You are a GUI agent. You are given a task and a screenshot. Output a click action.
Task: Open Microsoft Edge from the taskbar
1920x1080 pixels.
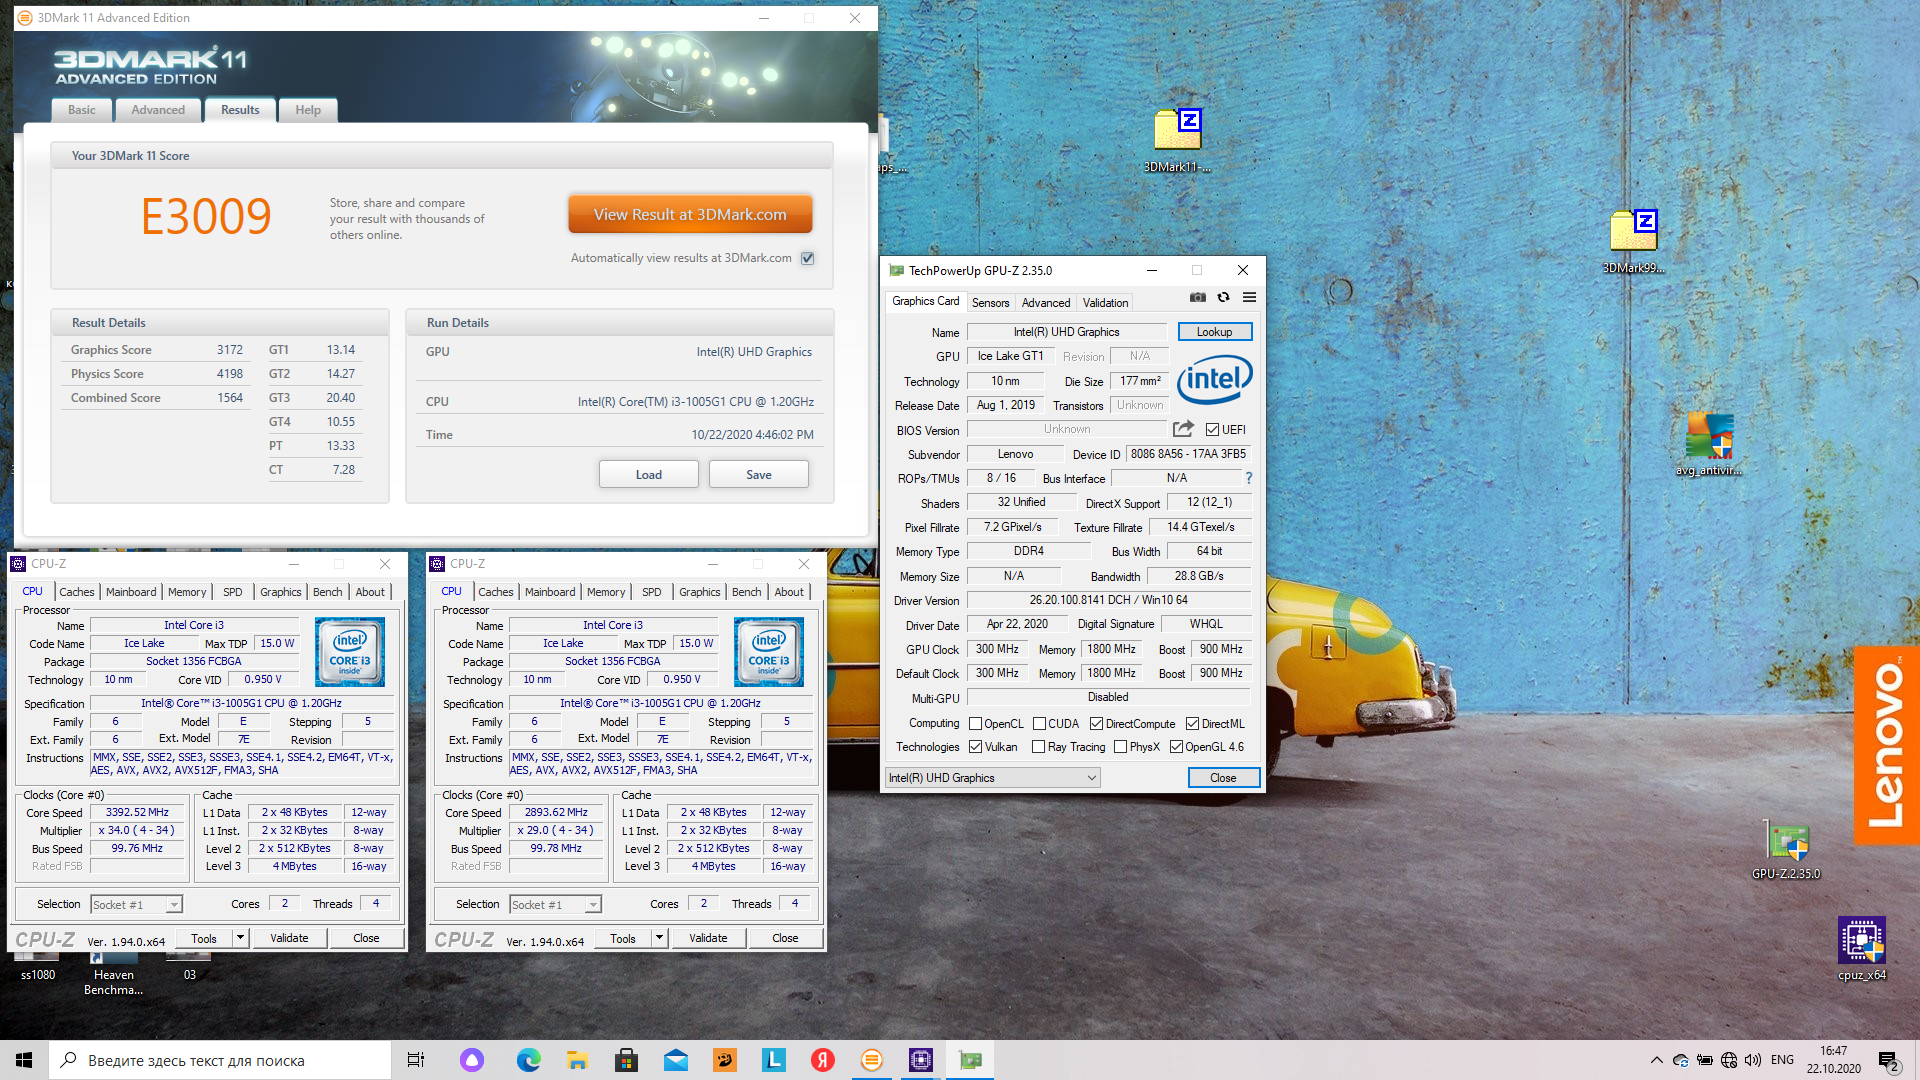click(528, 1060)
